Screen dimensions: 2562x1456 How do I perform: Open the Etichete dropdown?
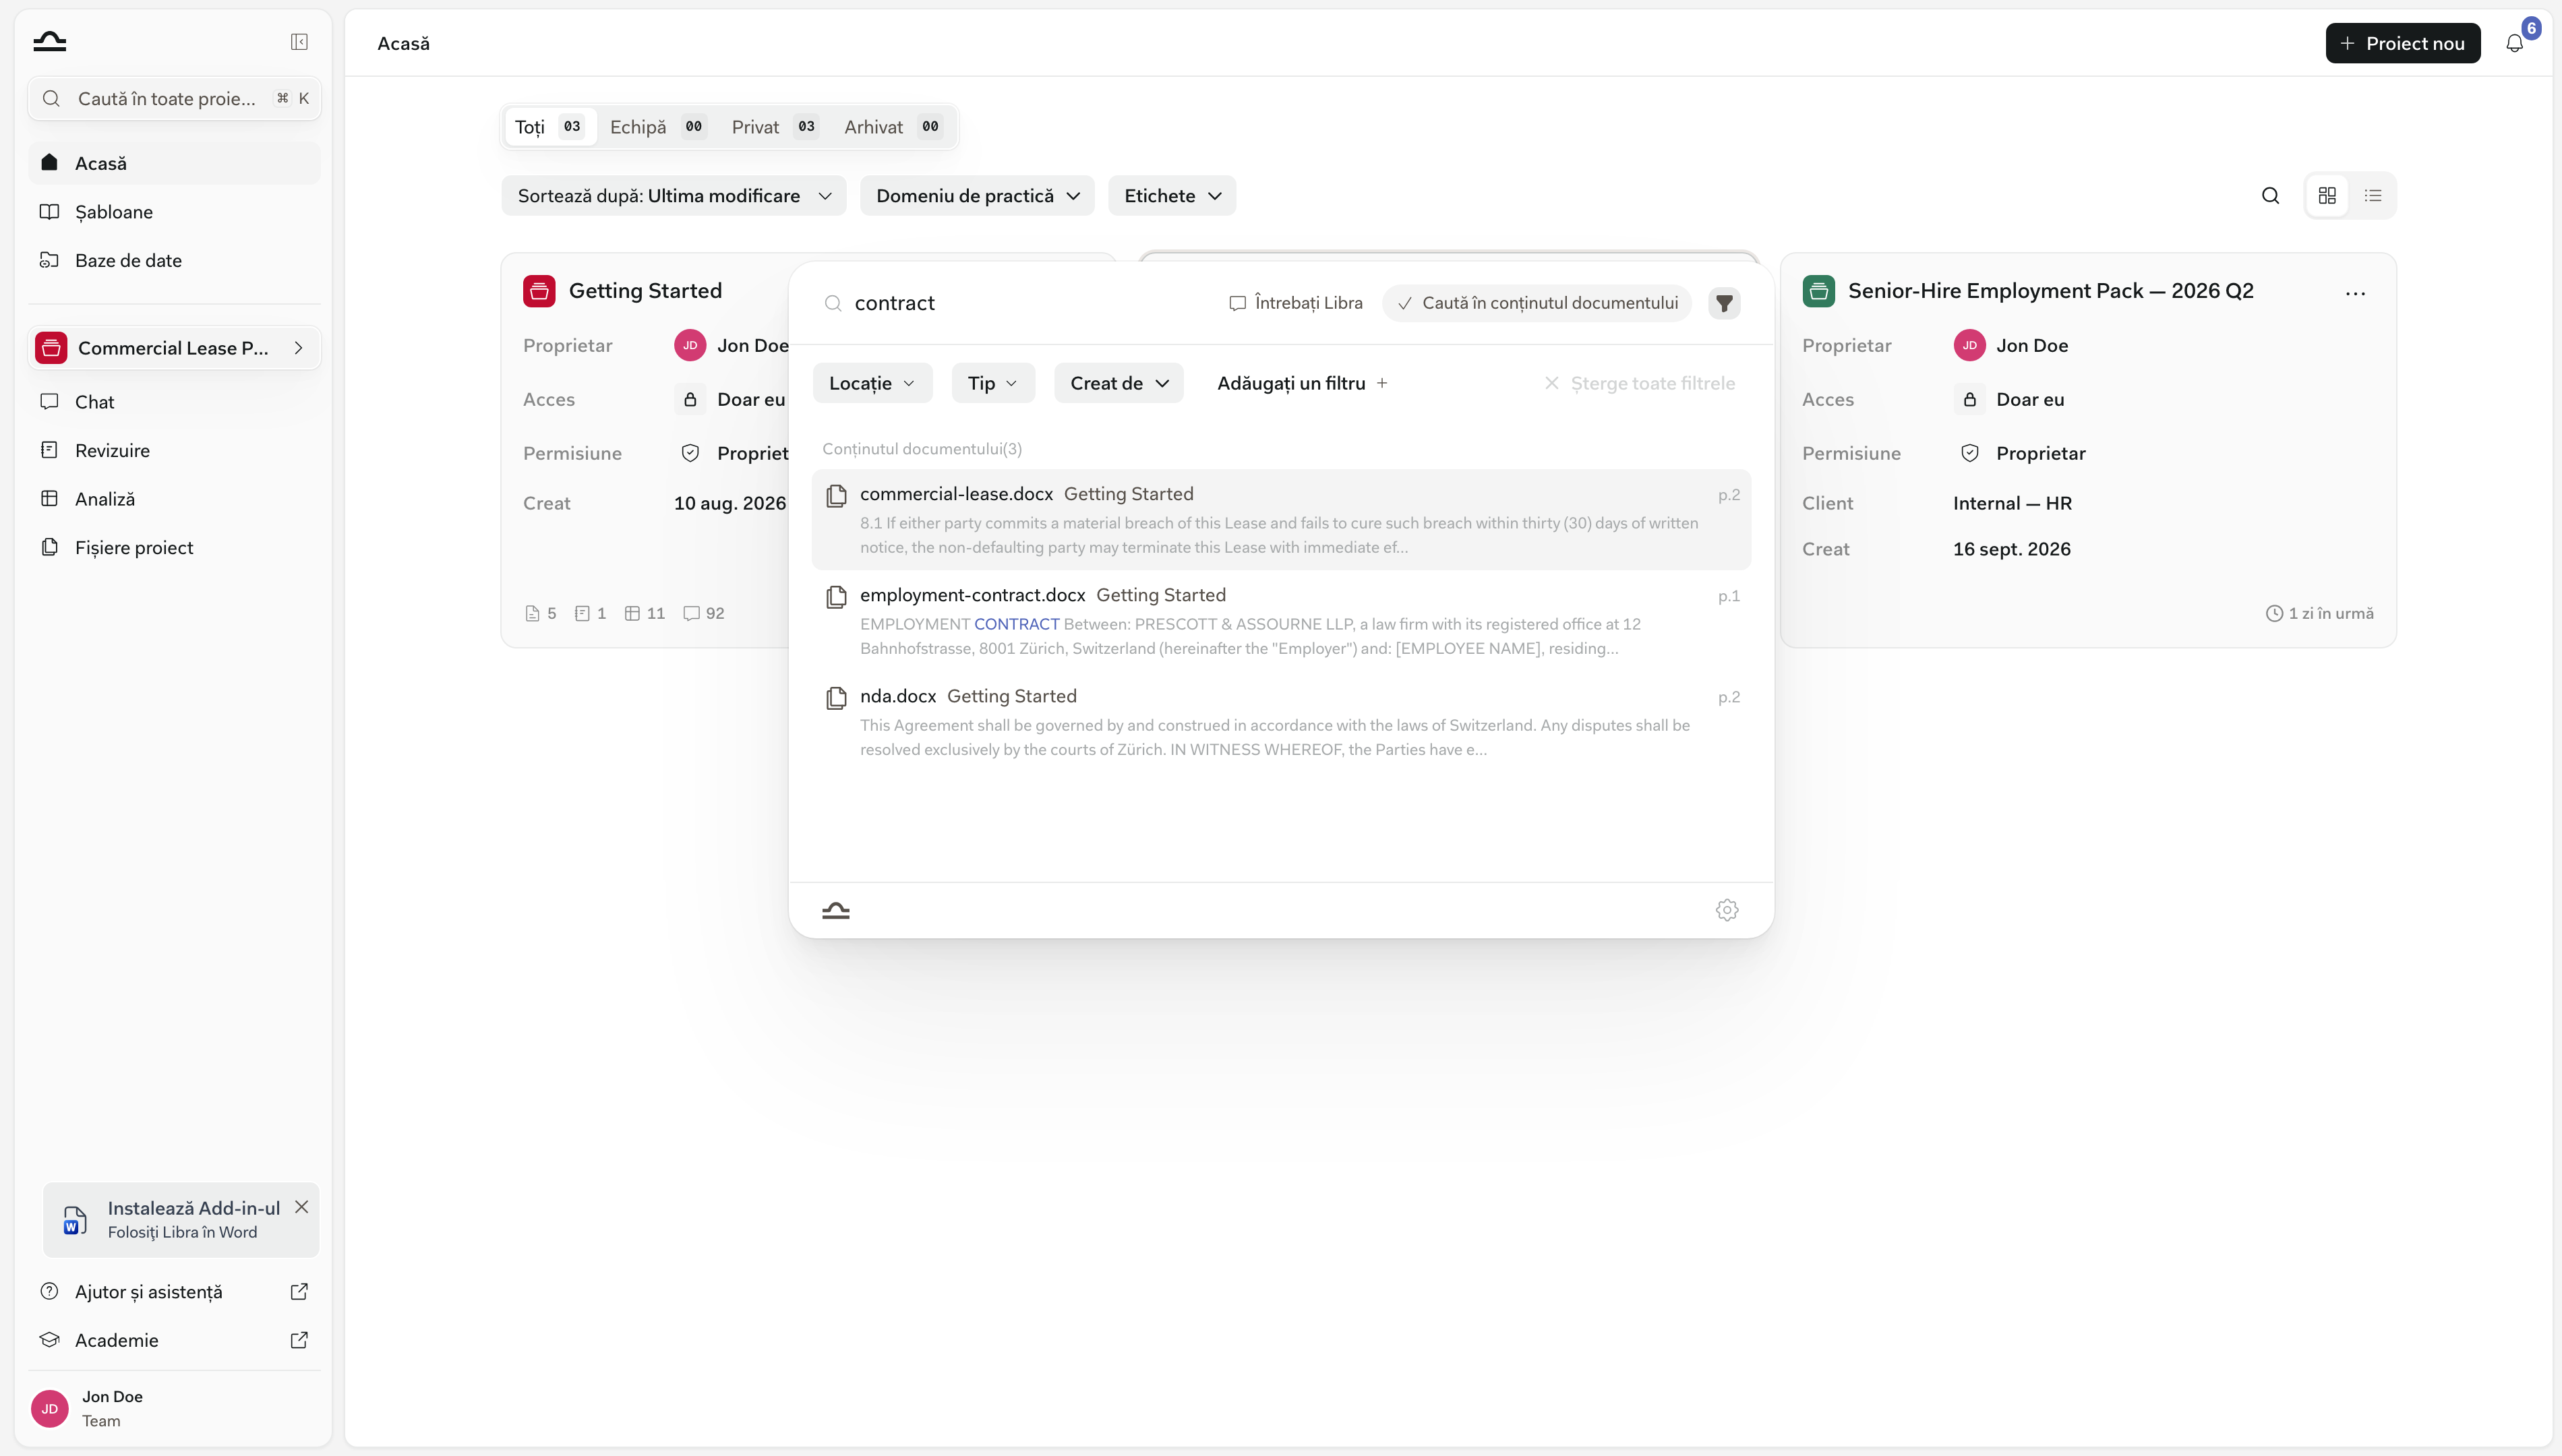point(1172,196)
